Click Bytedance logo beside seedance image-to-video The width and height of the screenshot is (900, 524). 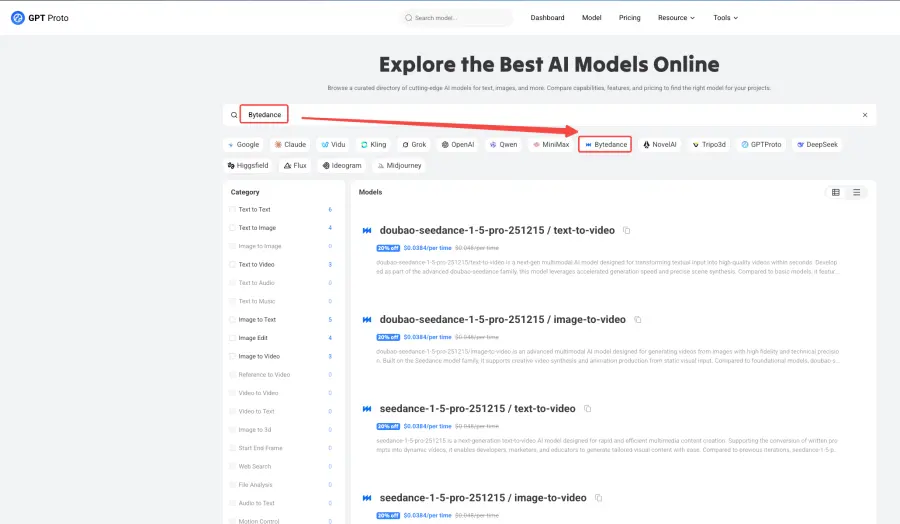pyautogui.click(x=367, y=498)
